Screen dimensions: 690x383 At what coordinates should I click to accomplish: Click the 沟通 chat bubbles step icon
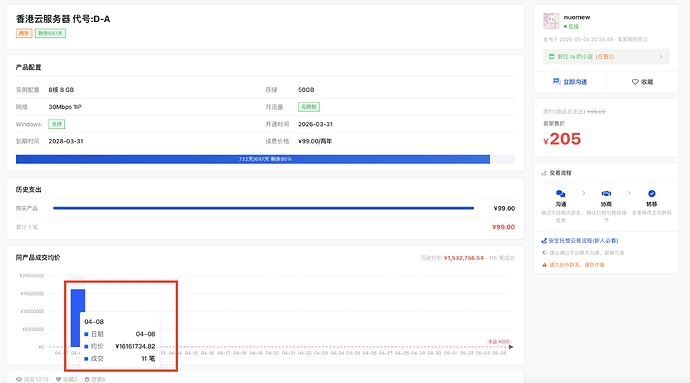(x=560, y=194)
